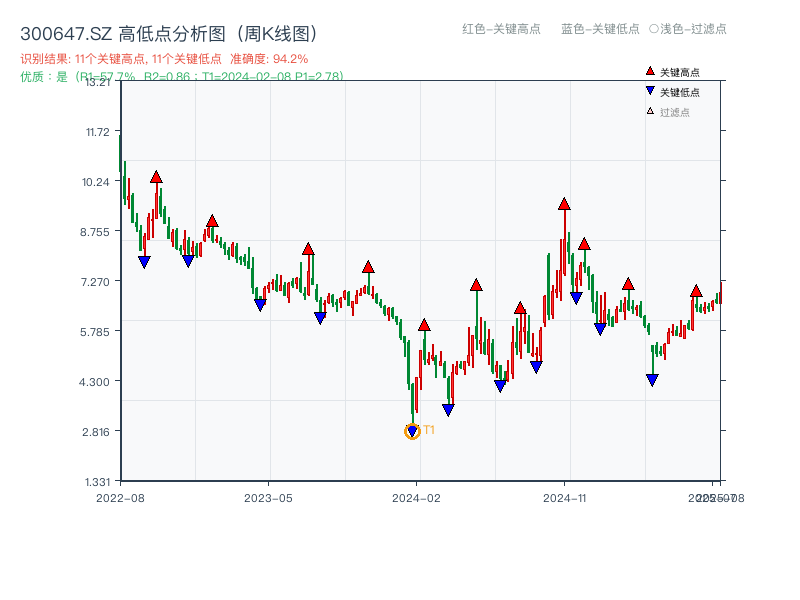Select the early-2025 red high marker near 7.2
Screen dimensions: 800x600
pos(628,284)
